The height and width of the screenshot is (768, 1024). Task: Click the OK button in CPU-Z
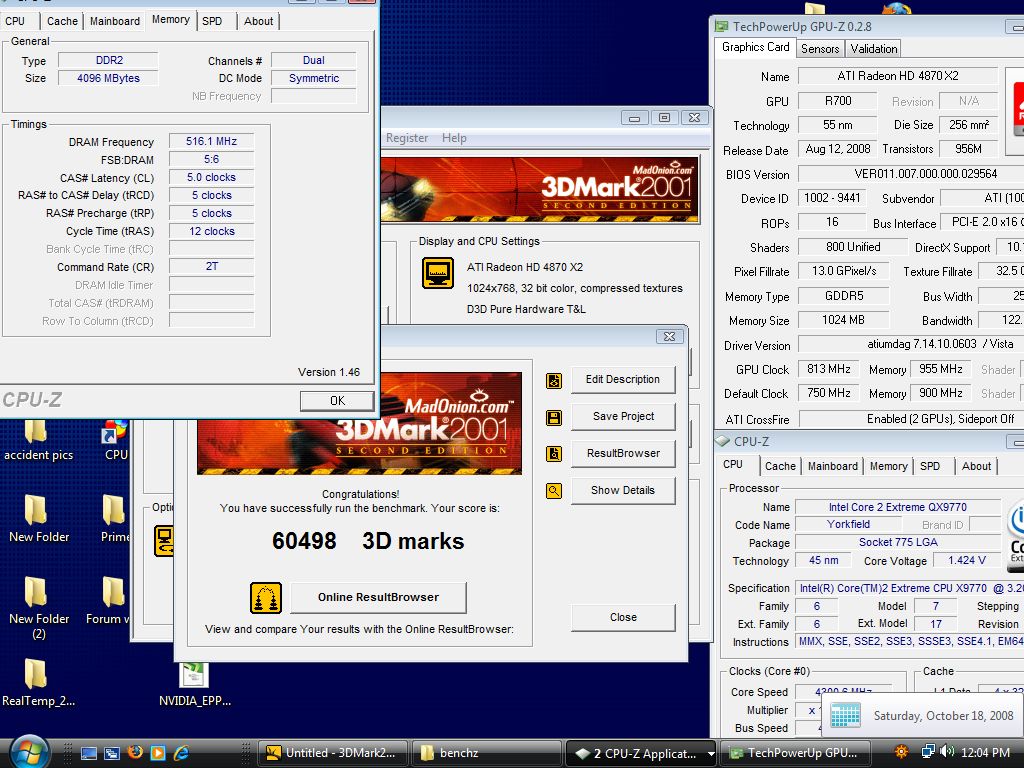[338, 400]
